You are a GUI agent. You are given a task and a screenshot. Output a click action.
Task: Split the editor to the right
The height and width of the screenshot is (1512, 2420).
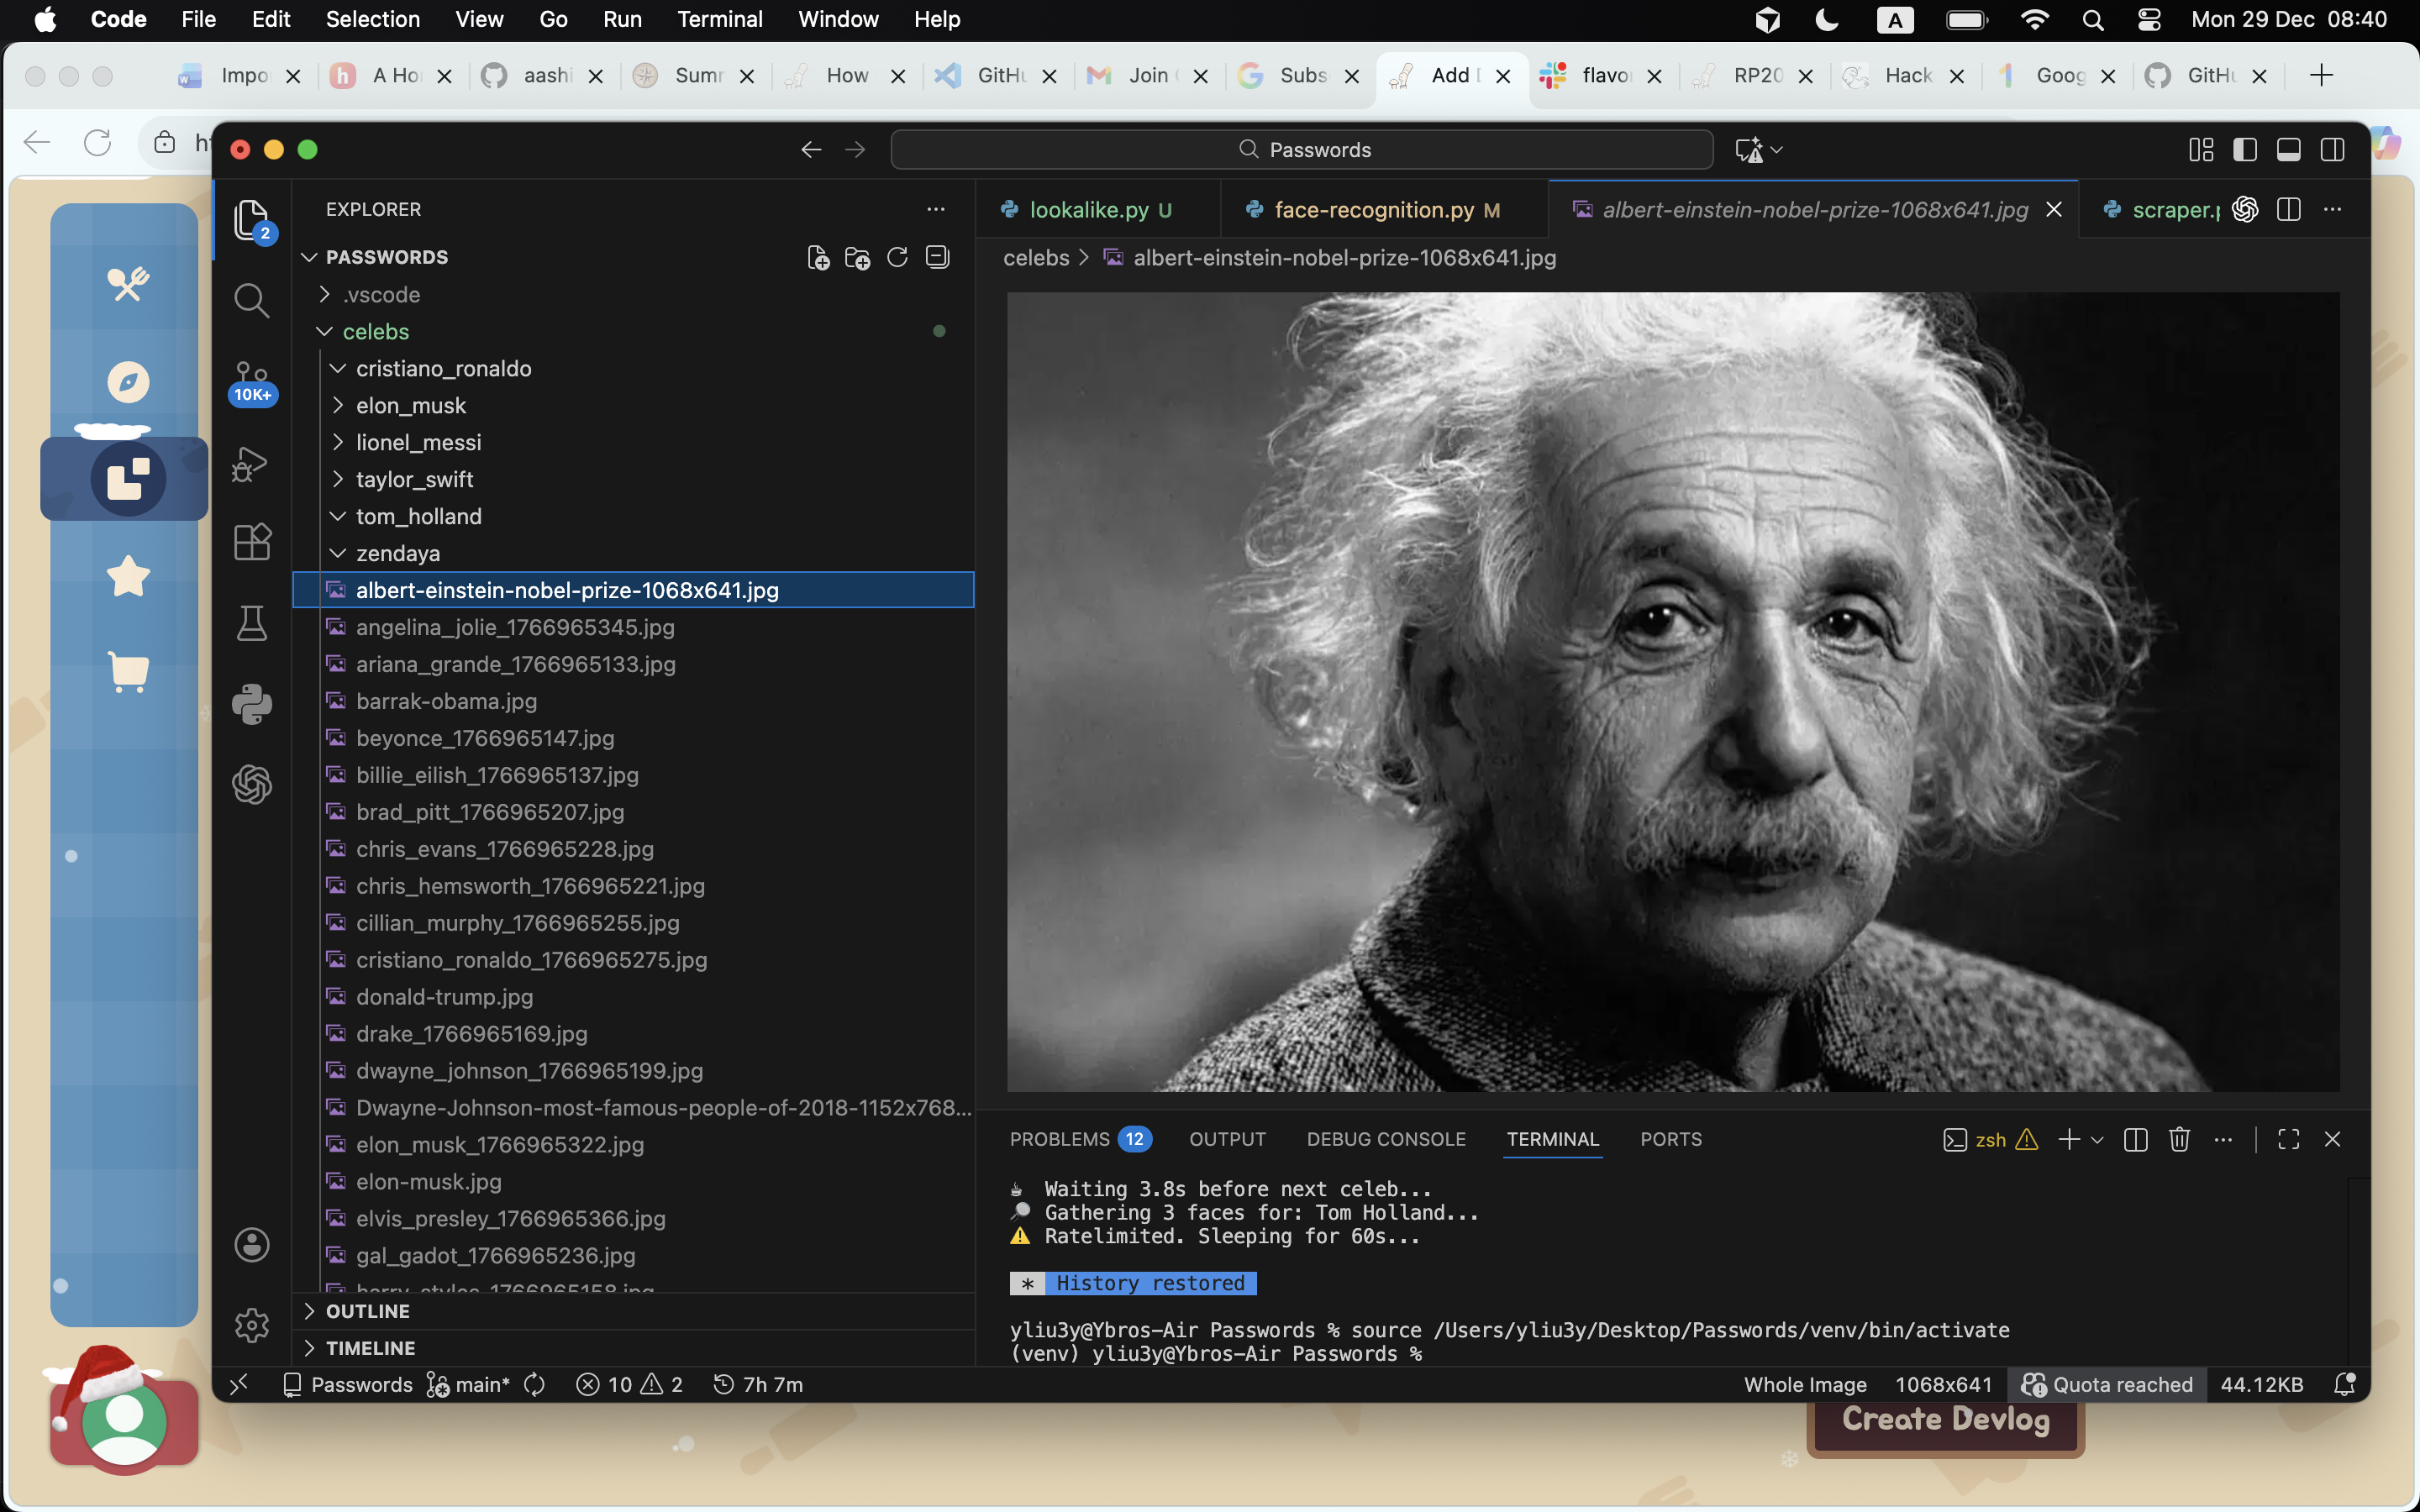(2288, 209)
